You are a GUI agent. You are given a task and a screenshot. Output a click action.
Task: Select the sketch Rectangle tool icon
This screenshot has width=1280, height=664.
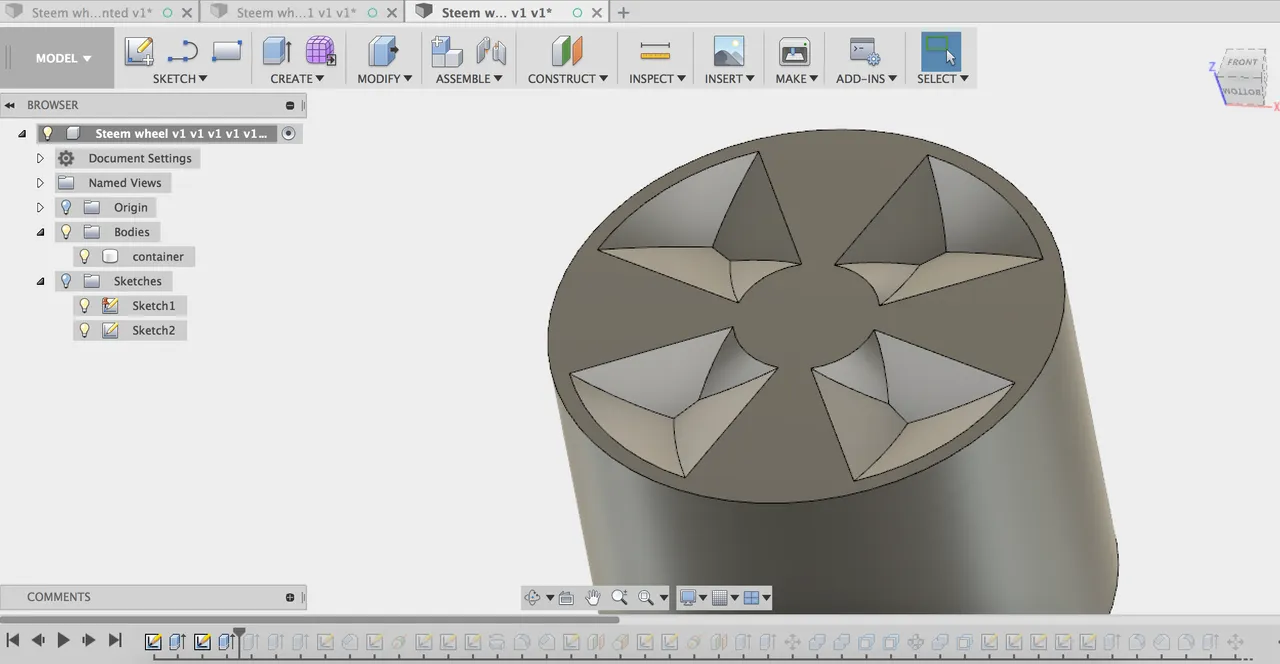coord(227,50)
